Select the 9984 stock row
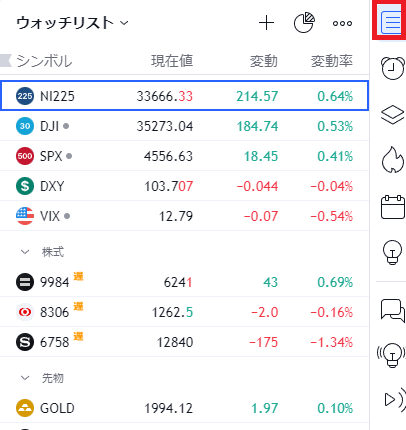This screenshot has height=430, width=406. pos(184,282)
